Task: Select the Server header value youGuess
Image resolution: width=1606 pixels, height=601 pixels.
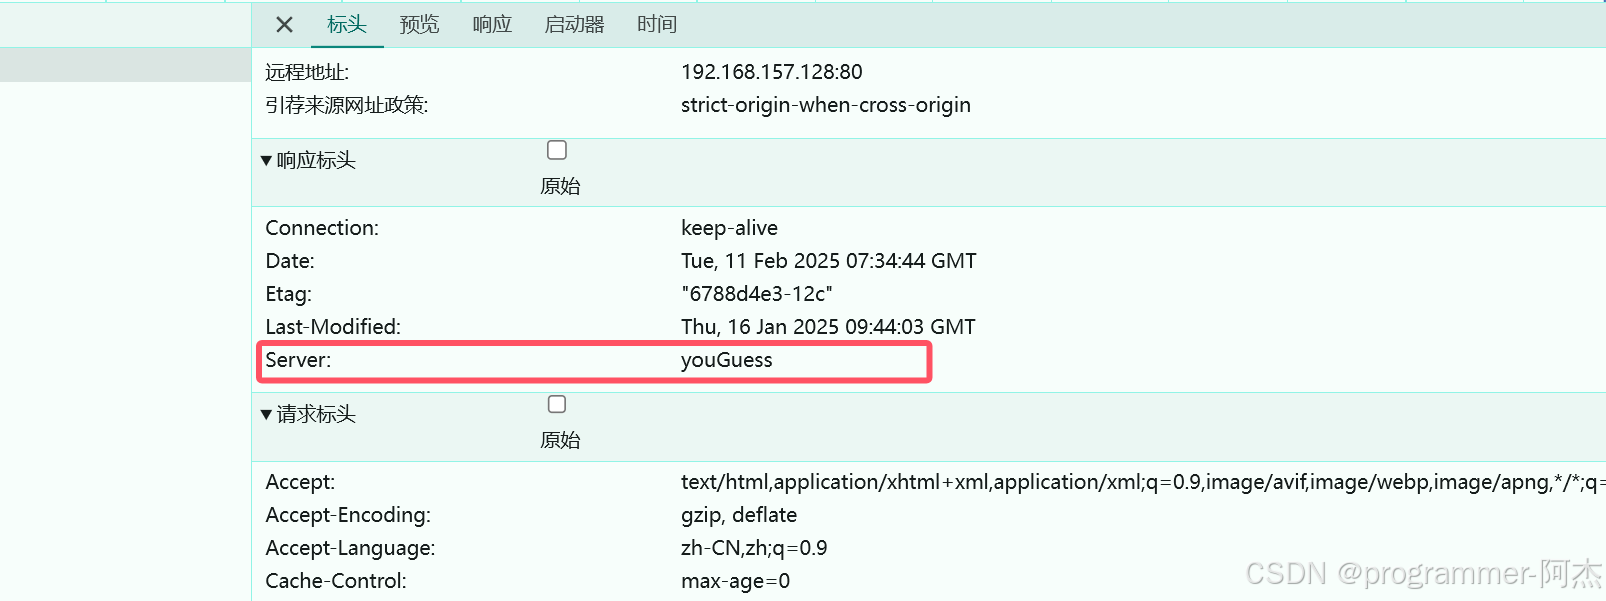Action: [x=727, y=360]
